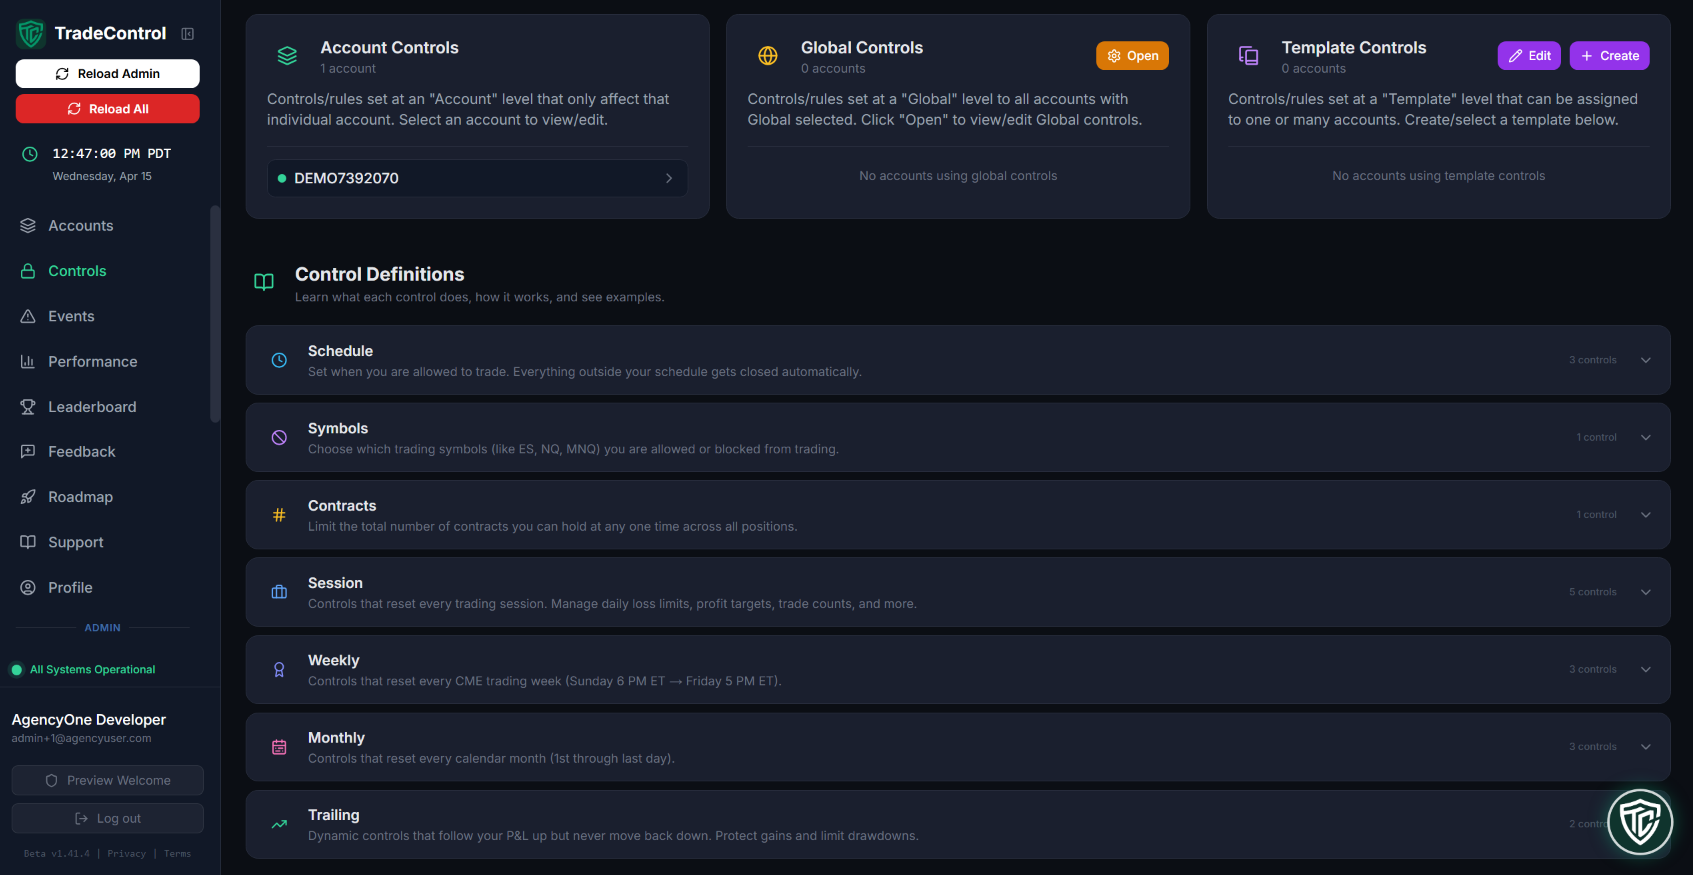Create a new template control
Viewport: 1693px width, 875px height.
(x=1610, y=56)
